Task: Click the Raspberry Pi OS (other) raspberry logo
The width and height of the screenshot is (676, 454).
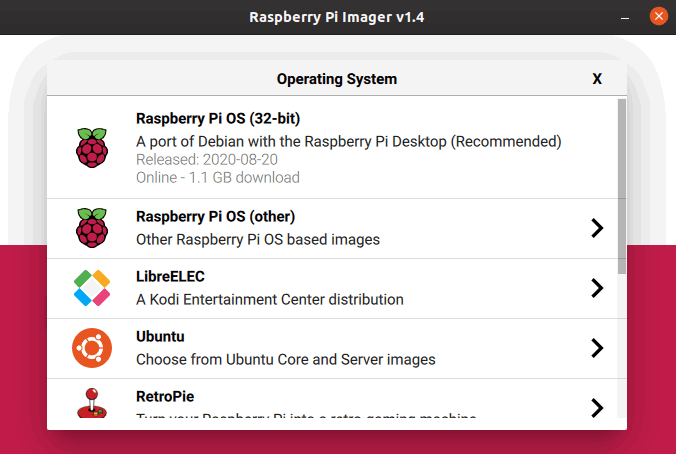Action: [x=92, y=228]
